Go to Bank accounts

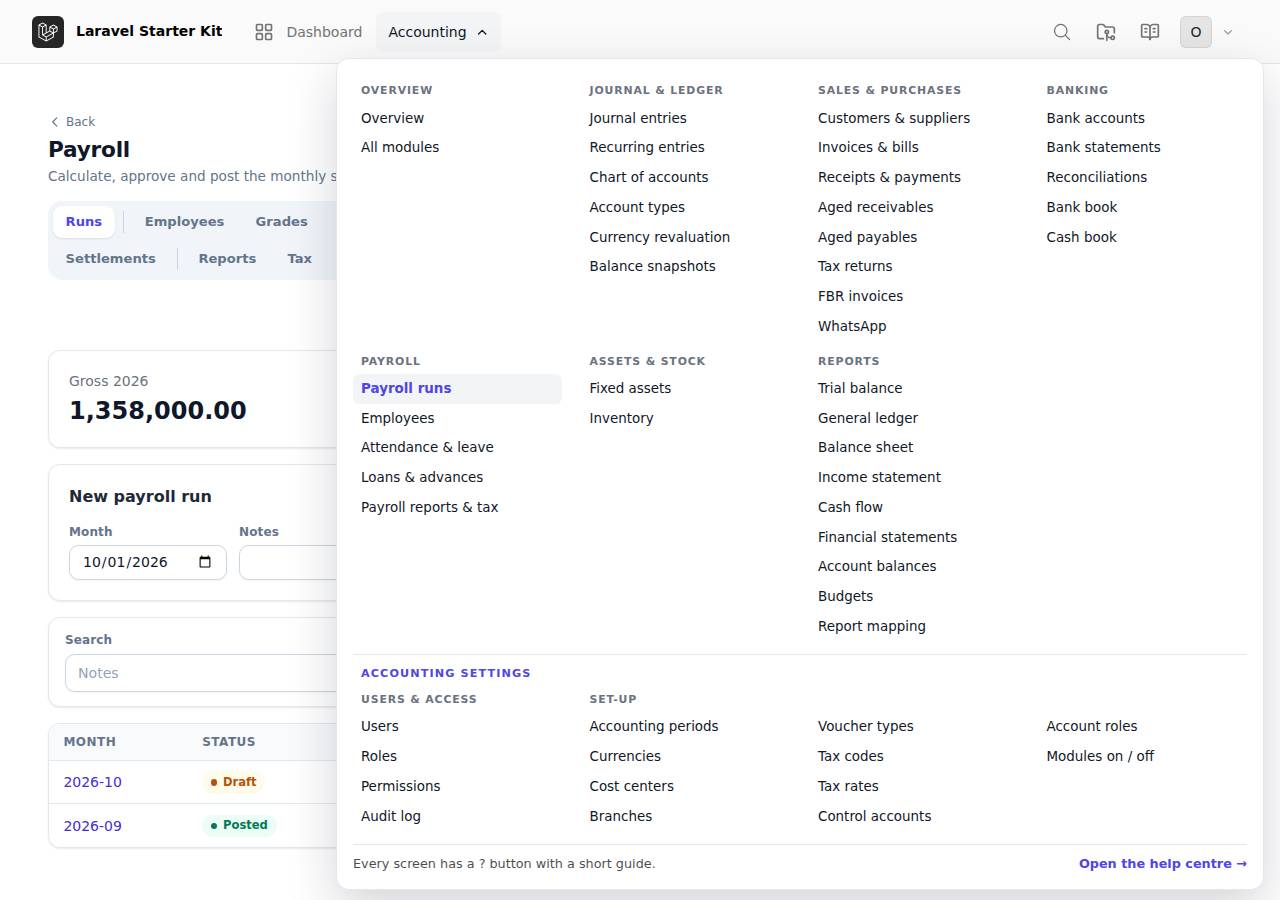point(1096,118)
